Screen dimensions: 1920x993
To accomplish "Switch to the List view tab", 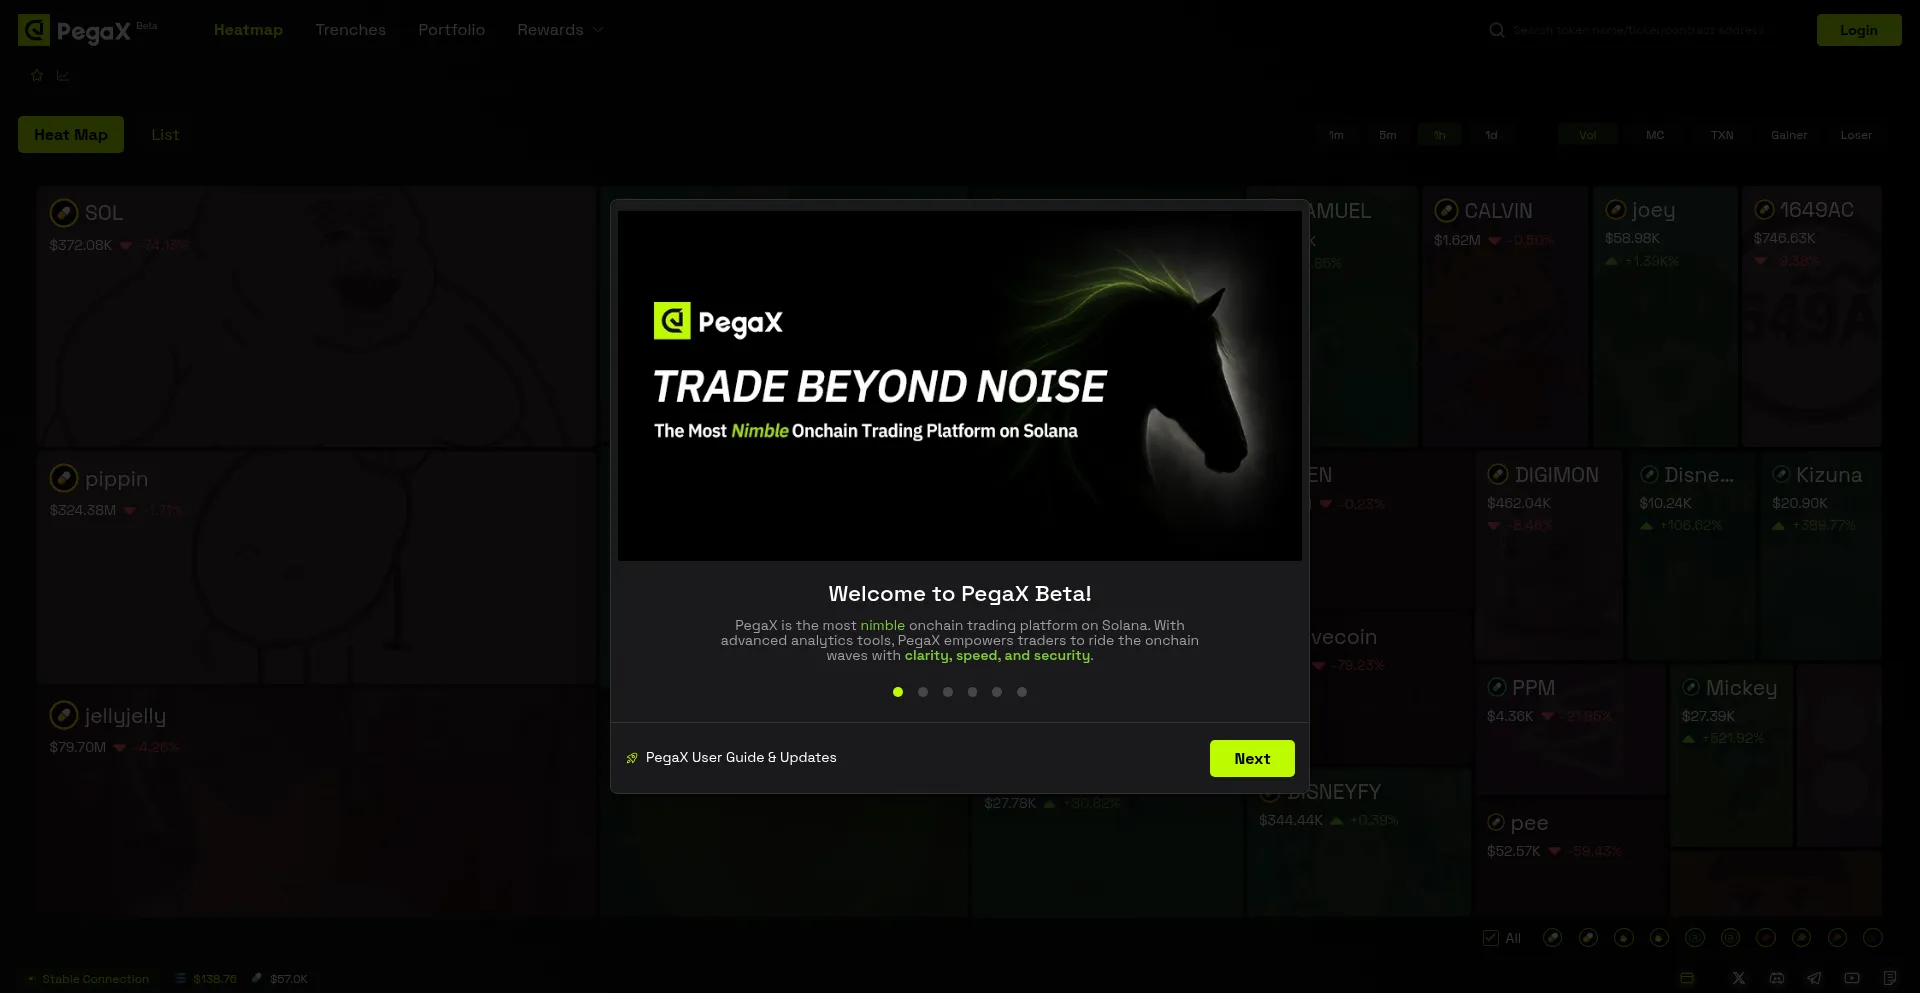I will pyautogui.click(x=165, y=135).
